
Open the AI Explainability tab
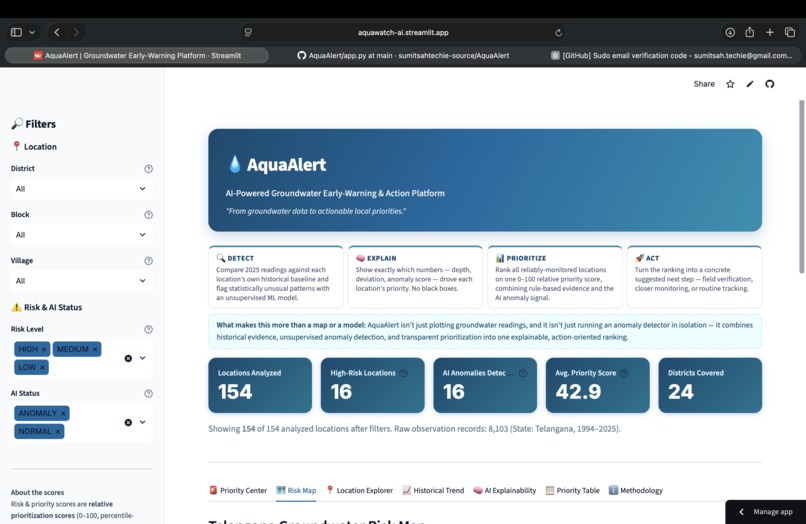[505, 491]
